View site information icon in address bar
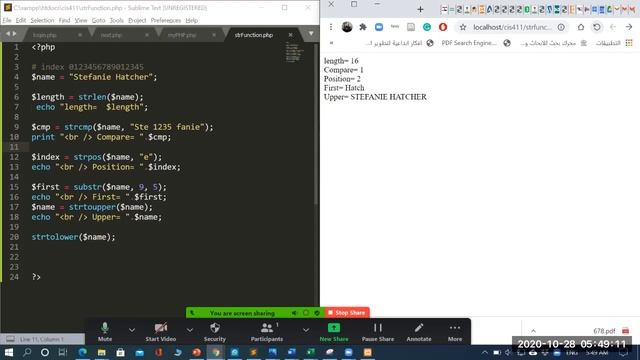 pyautogui.click(x=561, y=27)
